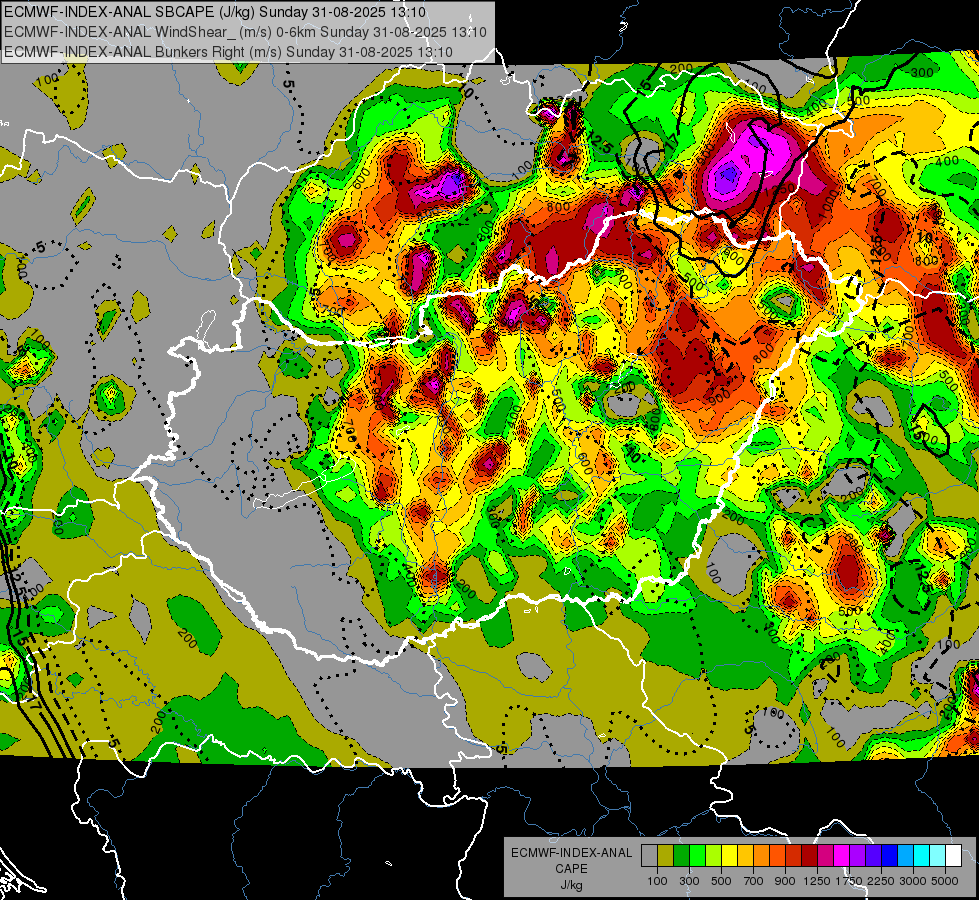Screen dimensions: 979x900
Task: Click the ECMWF-INDEX-ANAL legend title
Action: click(x=571, y=853)
